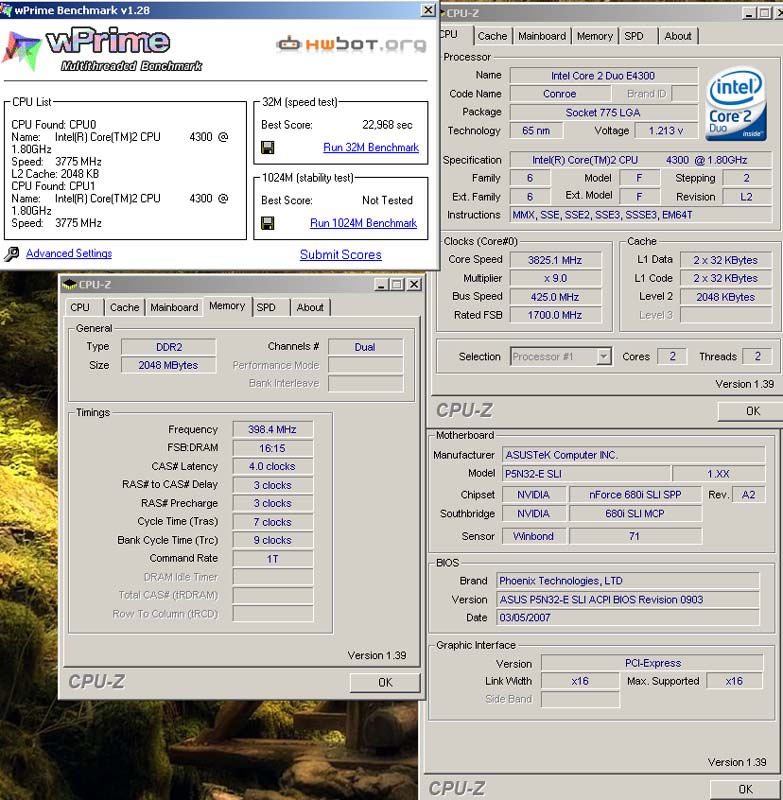This screenshot has width=783, height=800.
Task: Click the 32M Best Score 22,968 sec
Action: (x=388, y=125)
